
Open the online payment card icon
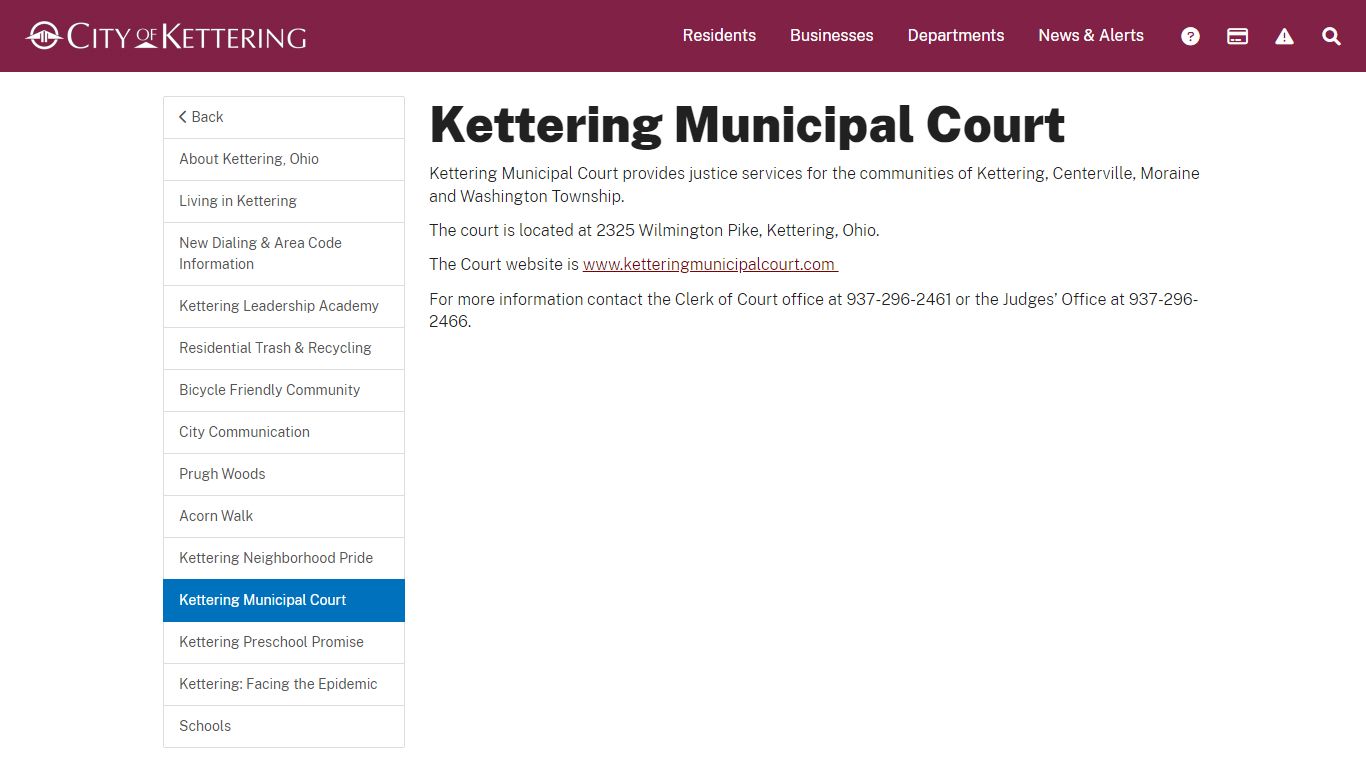pyautogui.click(x=1237, y=36)
